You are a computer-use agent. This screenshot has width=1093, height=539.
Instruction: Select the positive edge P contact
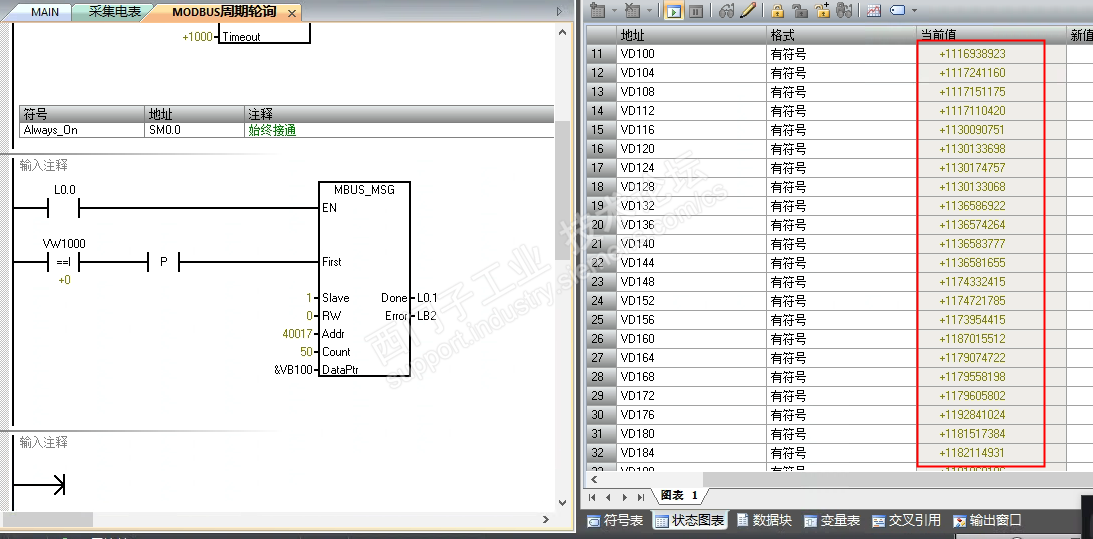point(164,262)
